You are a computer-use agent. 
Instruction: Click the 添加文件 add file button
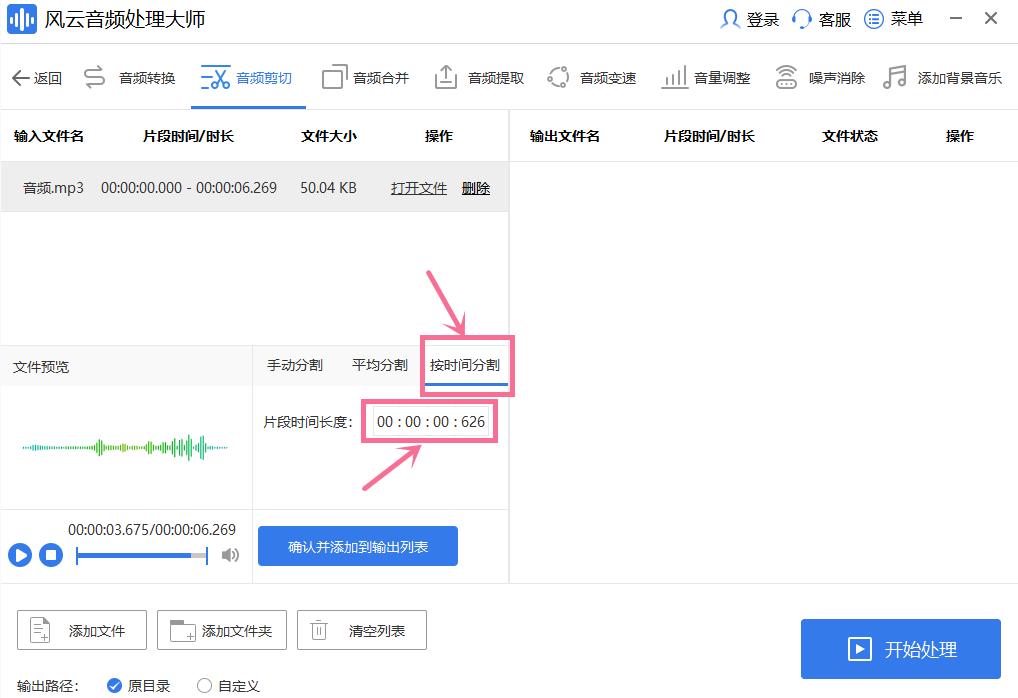point(82,630)
